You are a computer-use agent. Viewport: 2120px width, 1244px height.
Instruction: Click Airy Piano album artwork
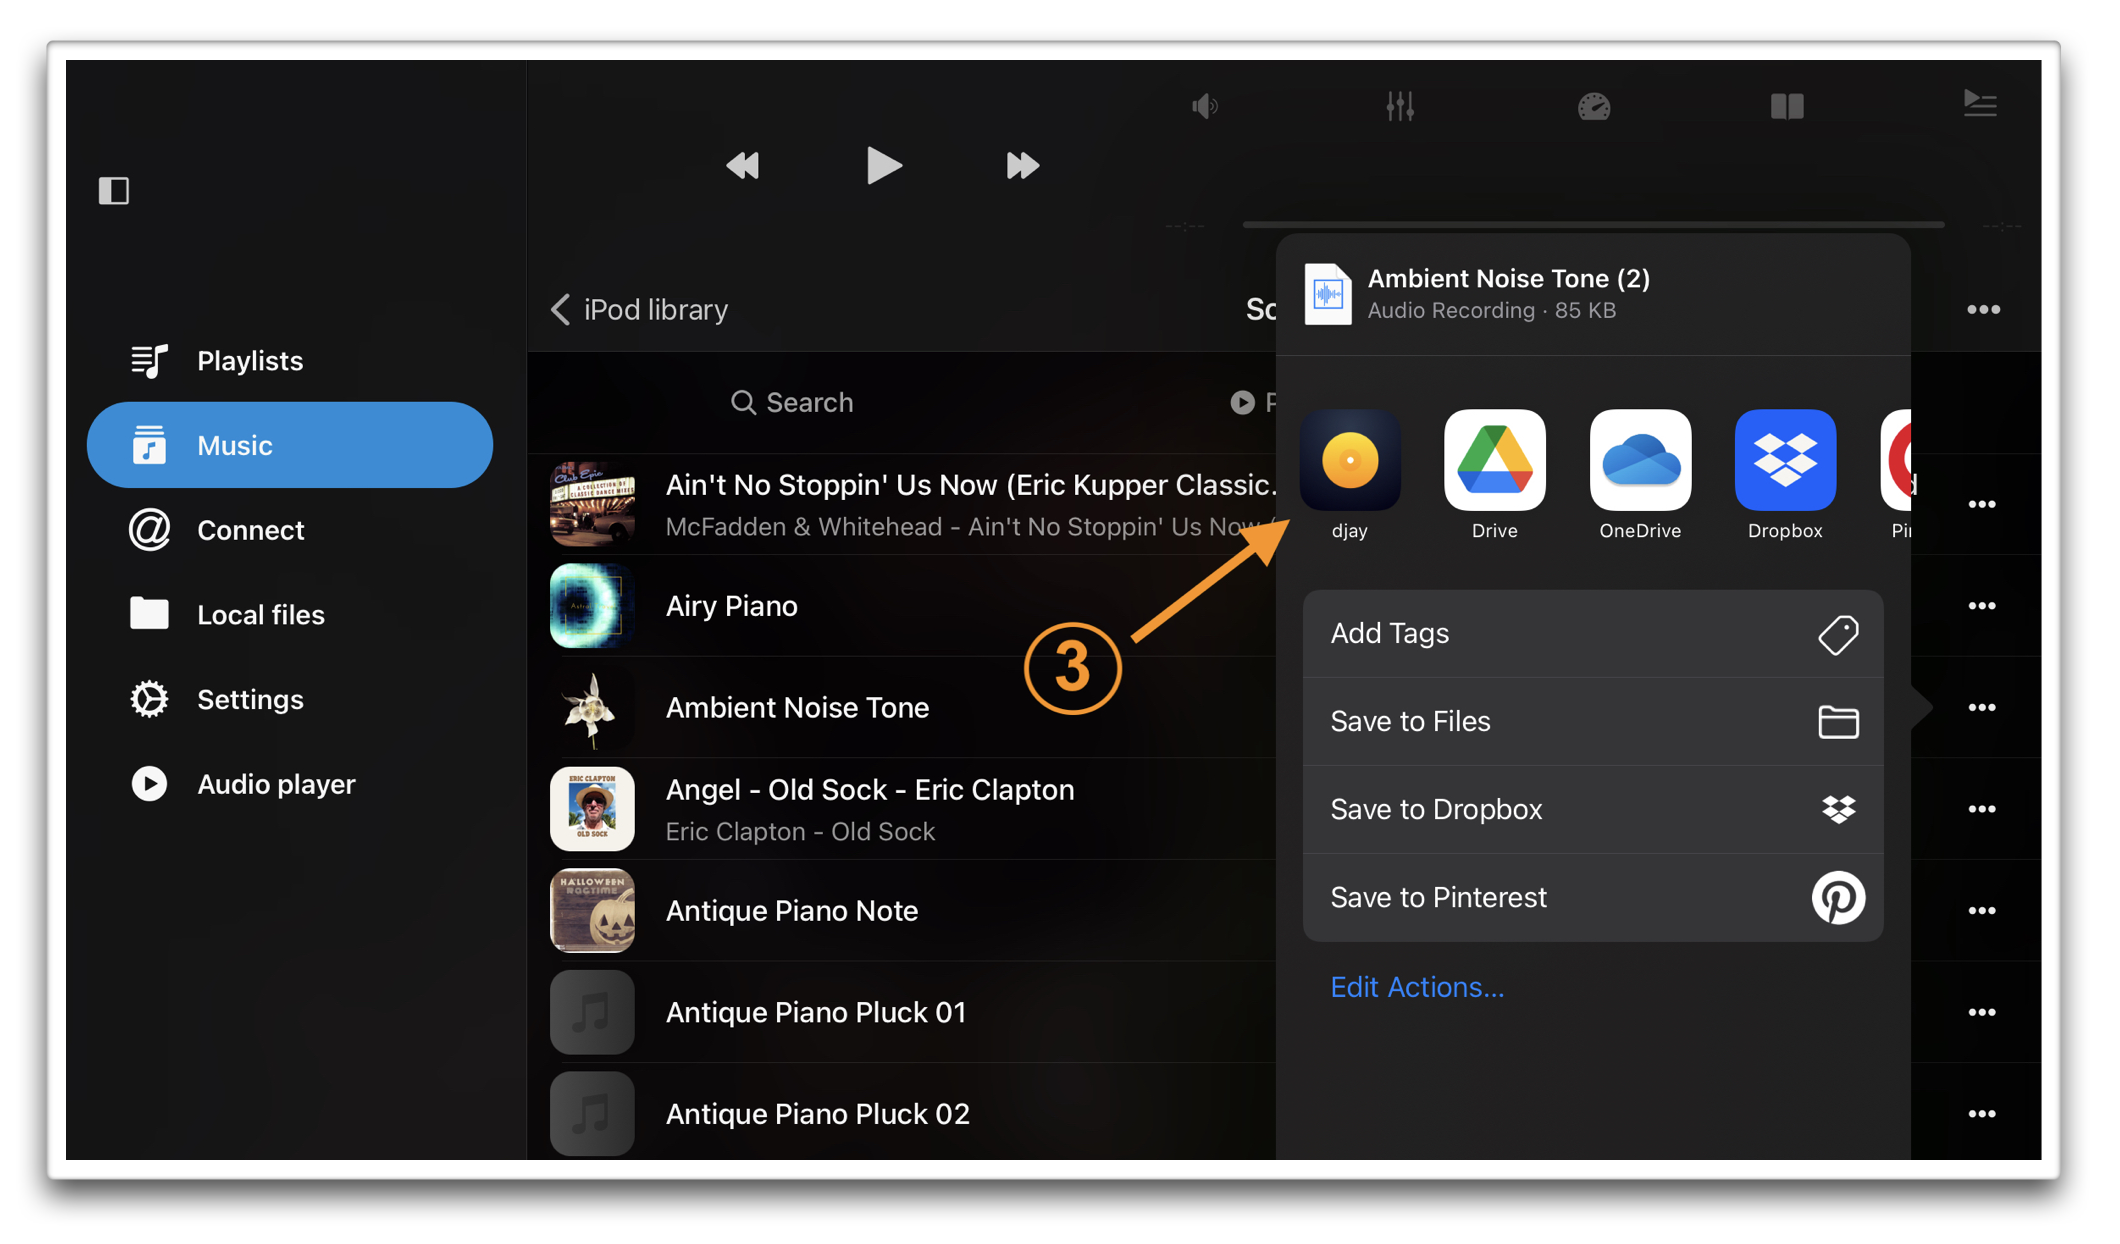(592, 606)
